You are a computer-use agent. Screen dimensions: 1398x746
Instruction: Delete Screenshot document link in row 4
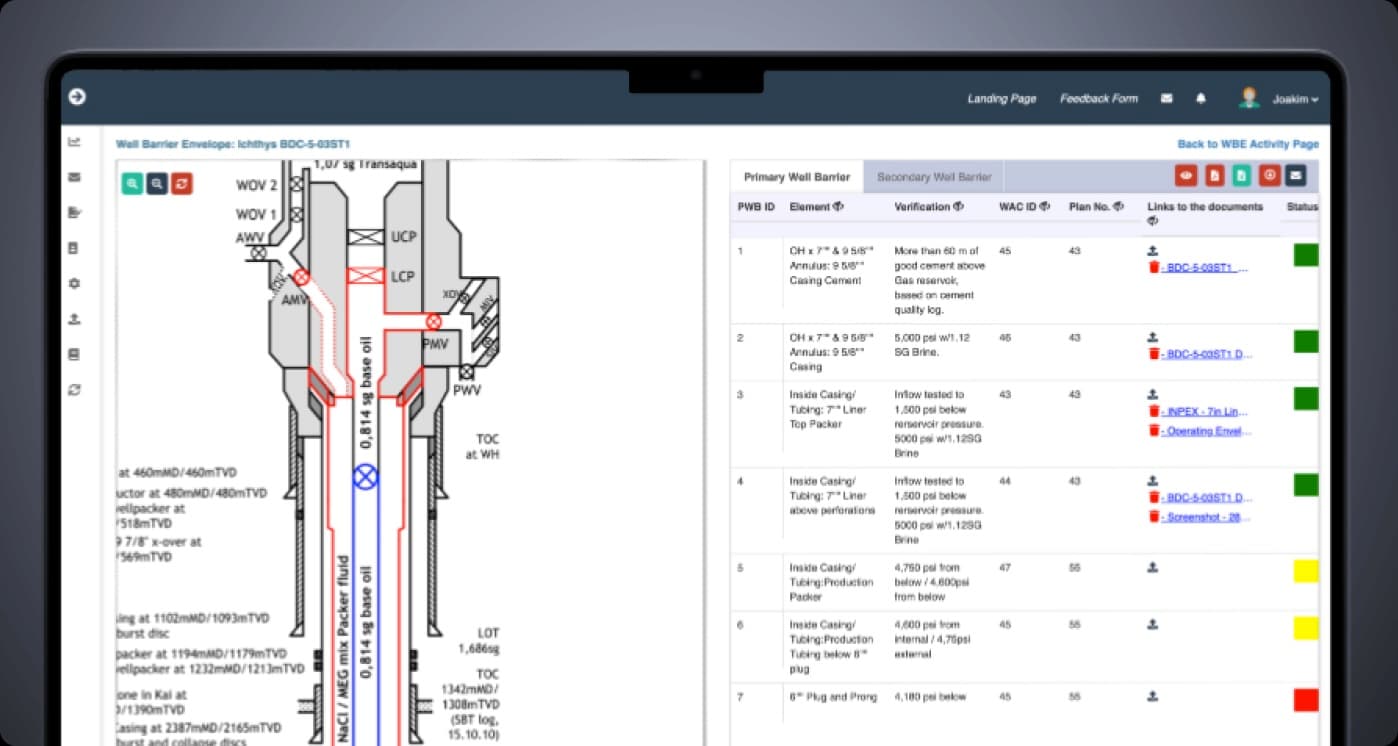(x=1153, y=517)
